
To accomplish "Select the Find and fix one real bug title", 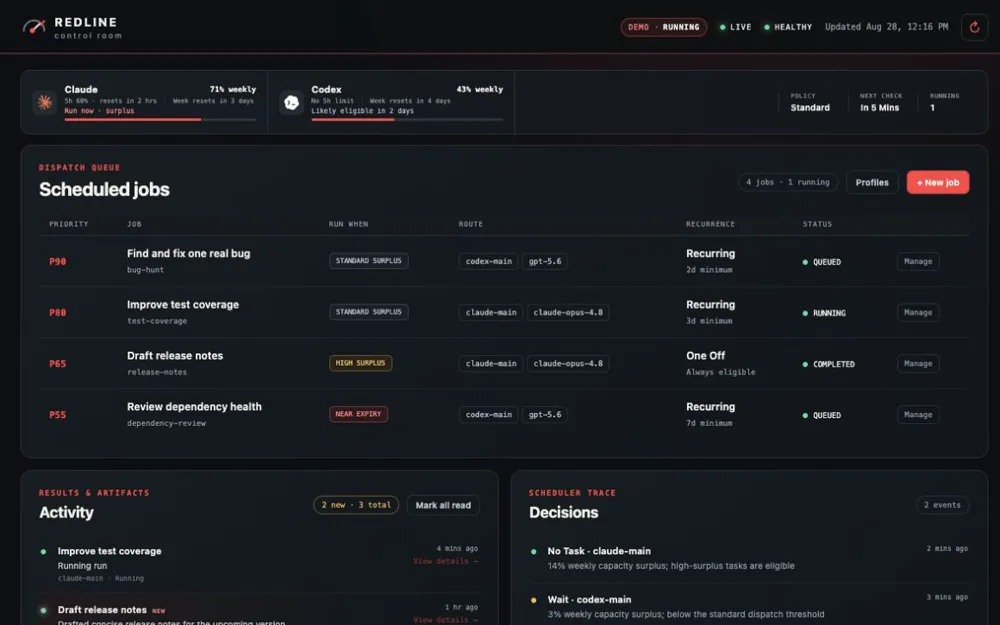I will (188, 253).
